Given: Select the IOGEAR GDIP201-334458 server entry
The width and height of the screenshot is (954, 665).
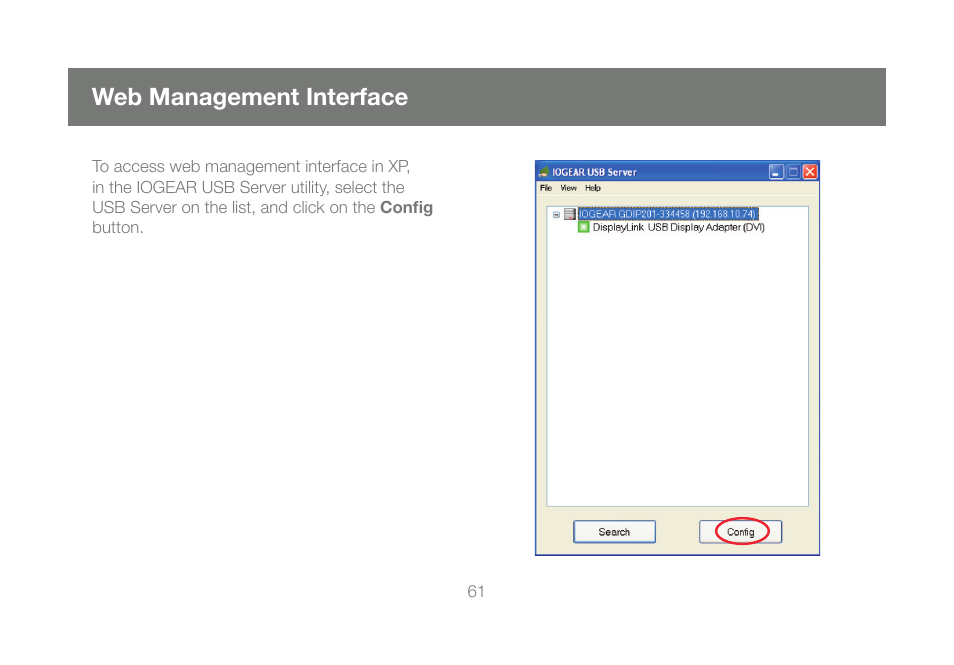Looking at the screenshot, I should [x=667, y=214].
